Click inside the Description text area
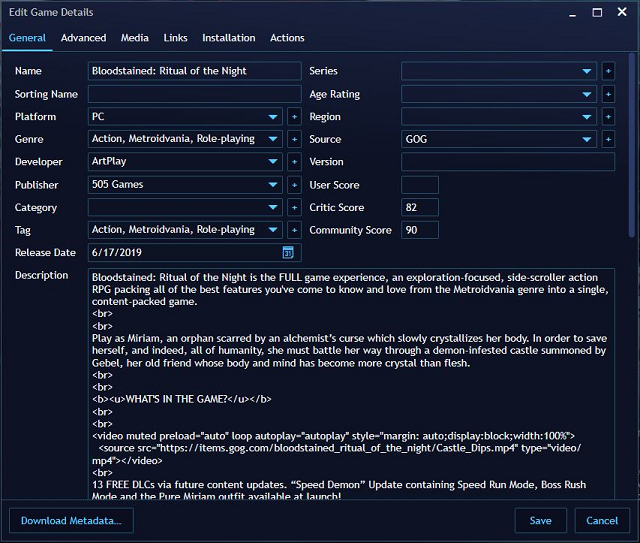Screen dimensions: 640x543 (x=351, y=384)
